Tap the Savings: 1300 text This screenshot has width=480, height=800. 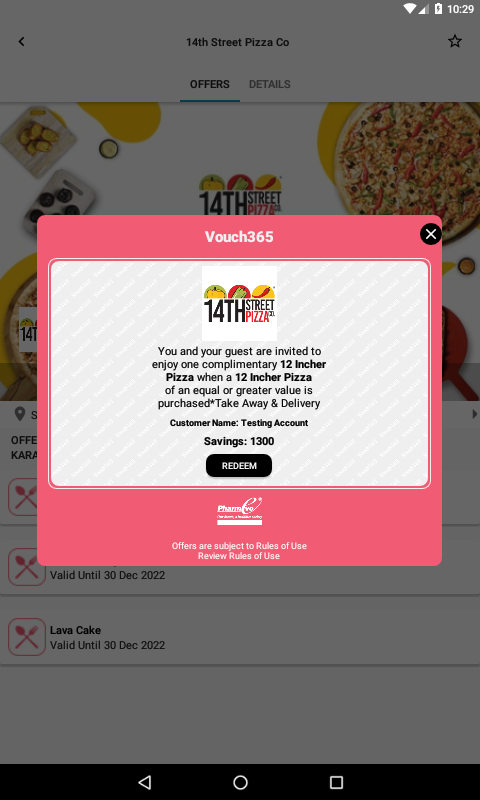click(x=239, y=441)
